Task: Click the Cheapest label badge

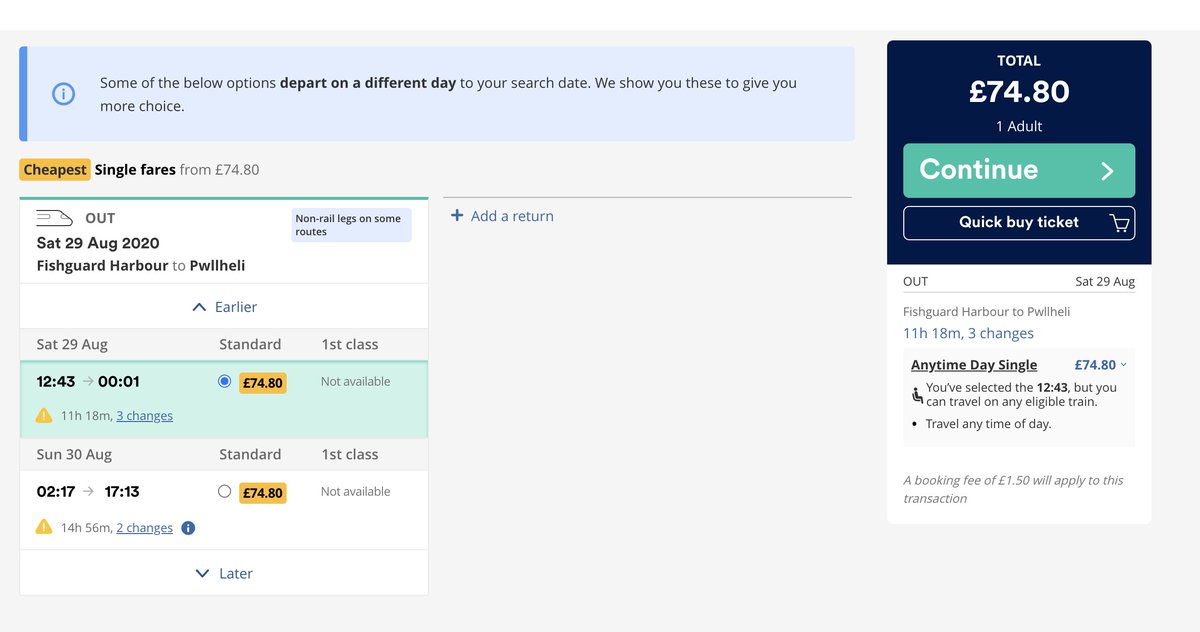Action: coord(55,170)
